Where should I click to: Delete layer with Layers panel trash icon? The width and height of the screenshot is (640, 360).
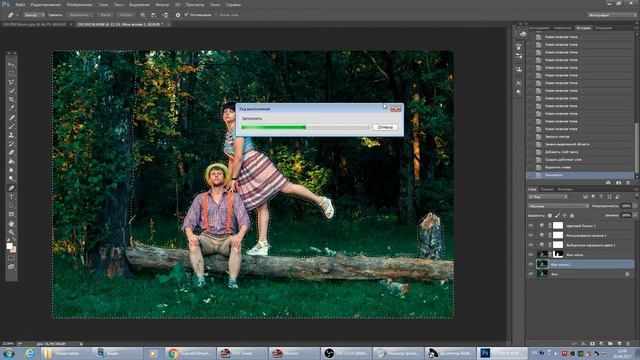click(628, 344)
